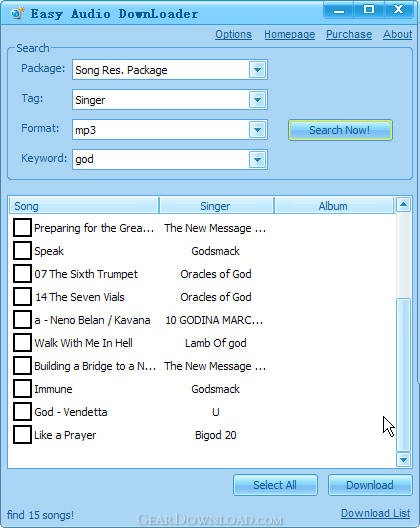Expand the Tag dropdown arrow

[x=258, y=100]
